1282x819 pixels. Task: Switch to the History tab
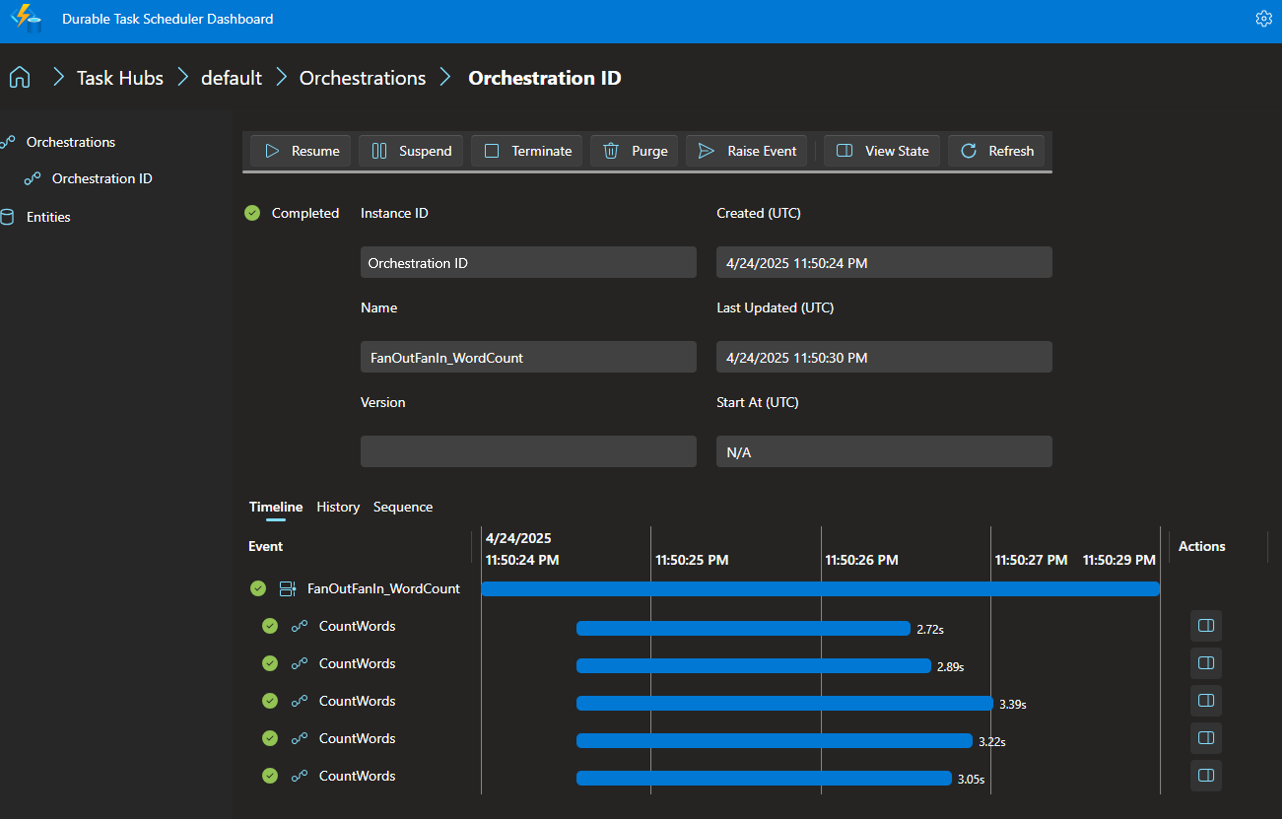(x=338, y=507)
